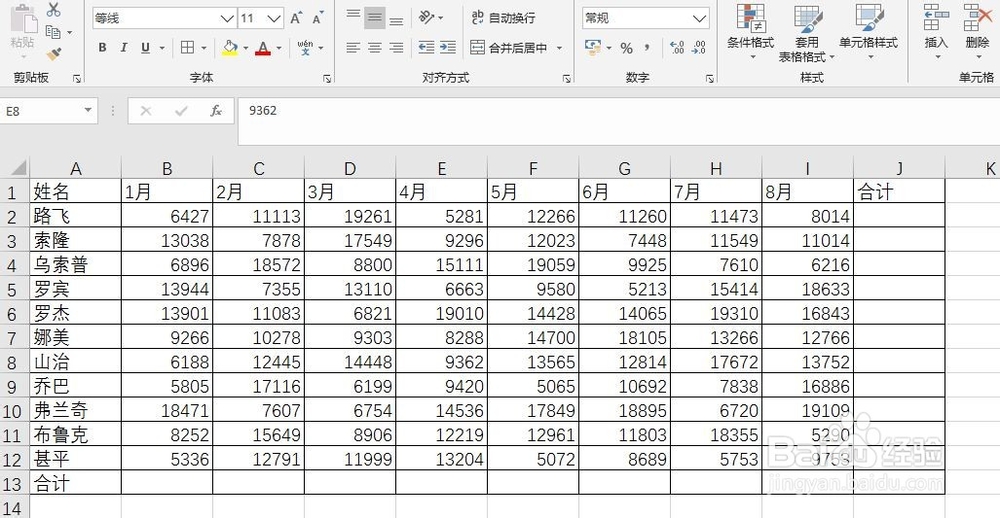The image size is (1000, 518).
Task: Click the 粘贴 paste button
Action: click(23, 27)
